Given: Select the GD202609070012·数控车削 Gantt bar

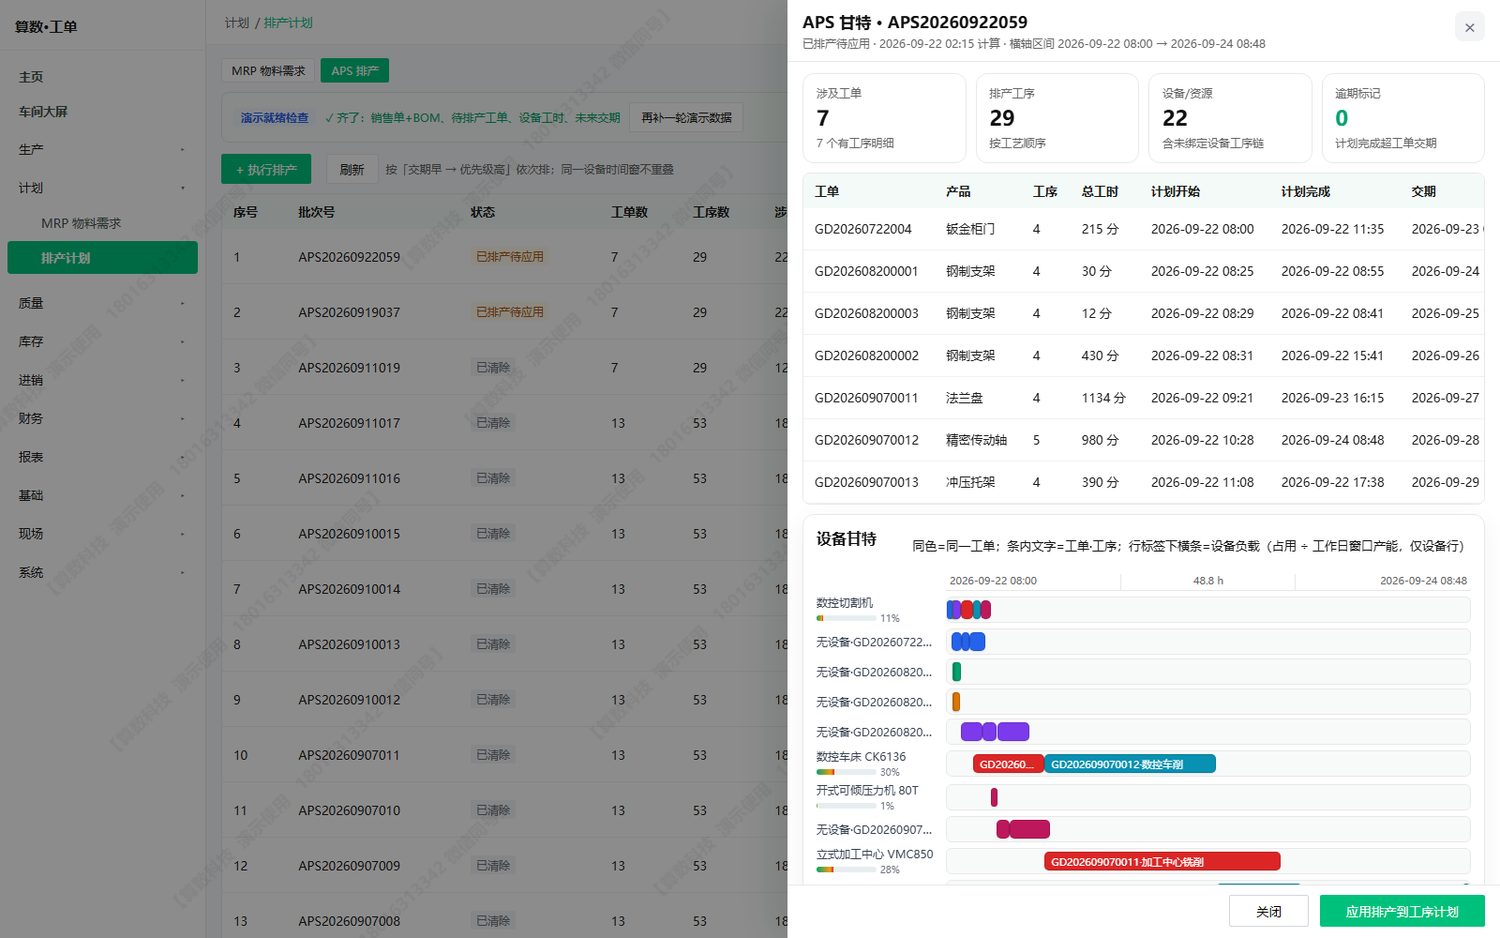Looking at the screenshot, I should [x=1130, y=764].
